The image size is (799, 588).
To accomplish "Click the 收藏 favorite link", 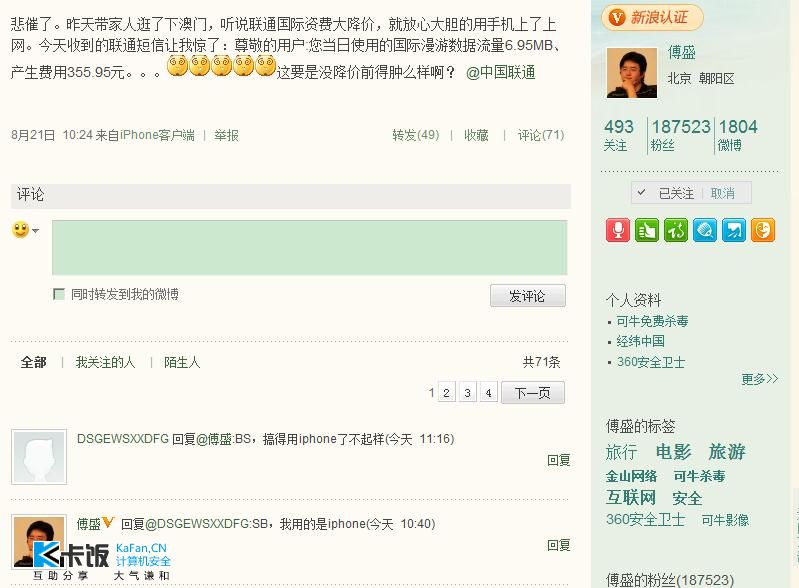I will tap(476, 135).
